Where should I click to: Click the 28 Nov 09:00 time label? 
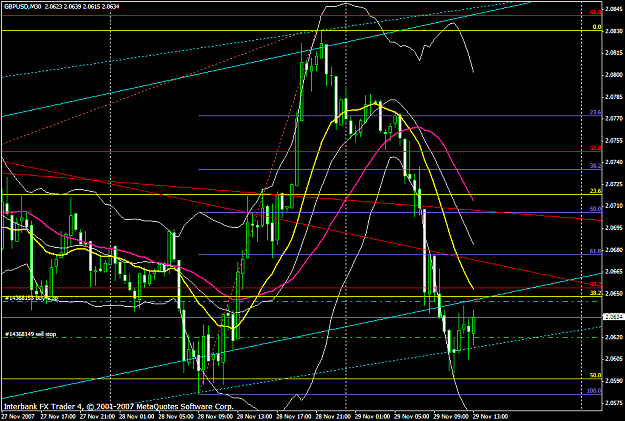pos(214,417)
